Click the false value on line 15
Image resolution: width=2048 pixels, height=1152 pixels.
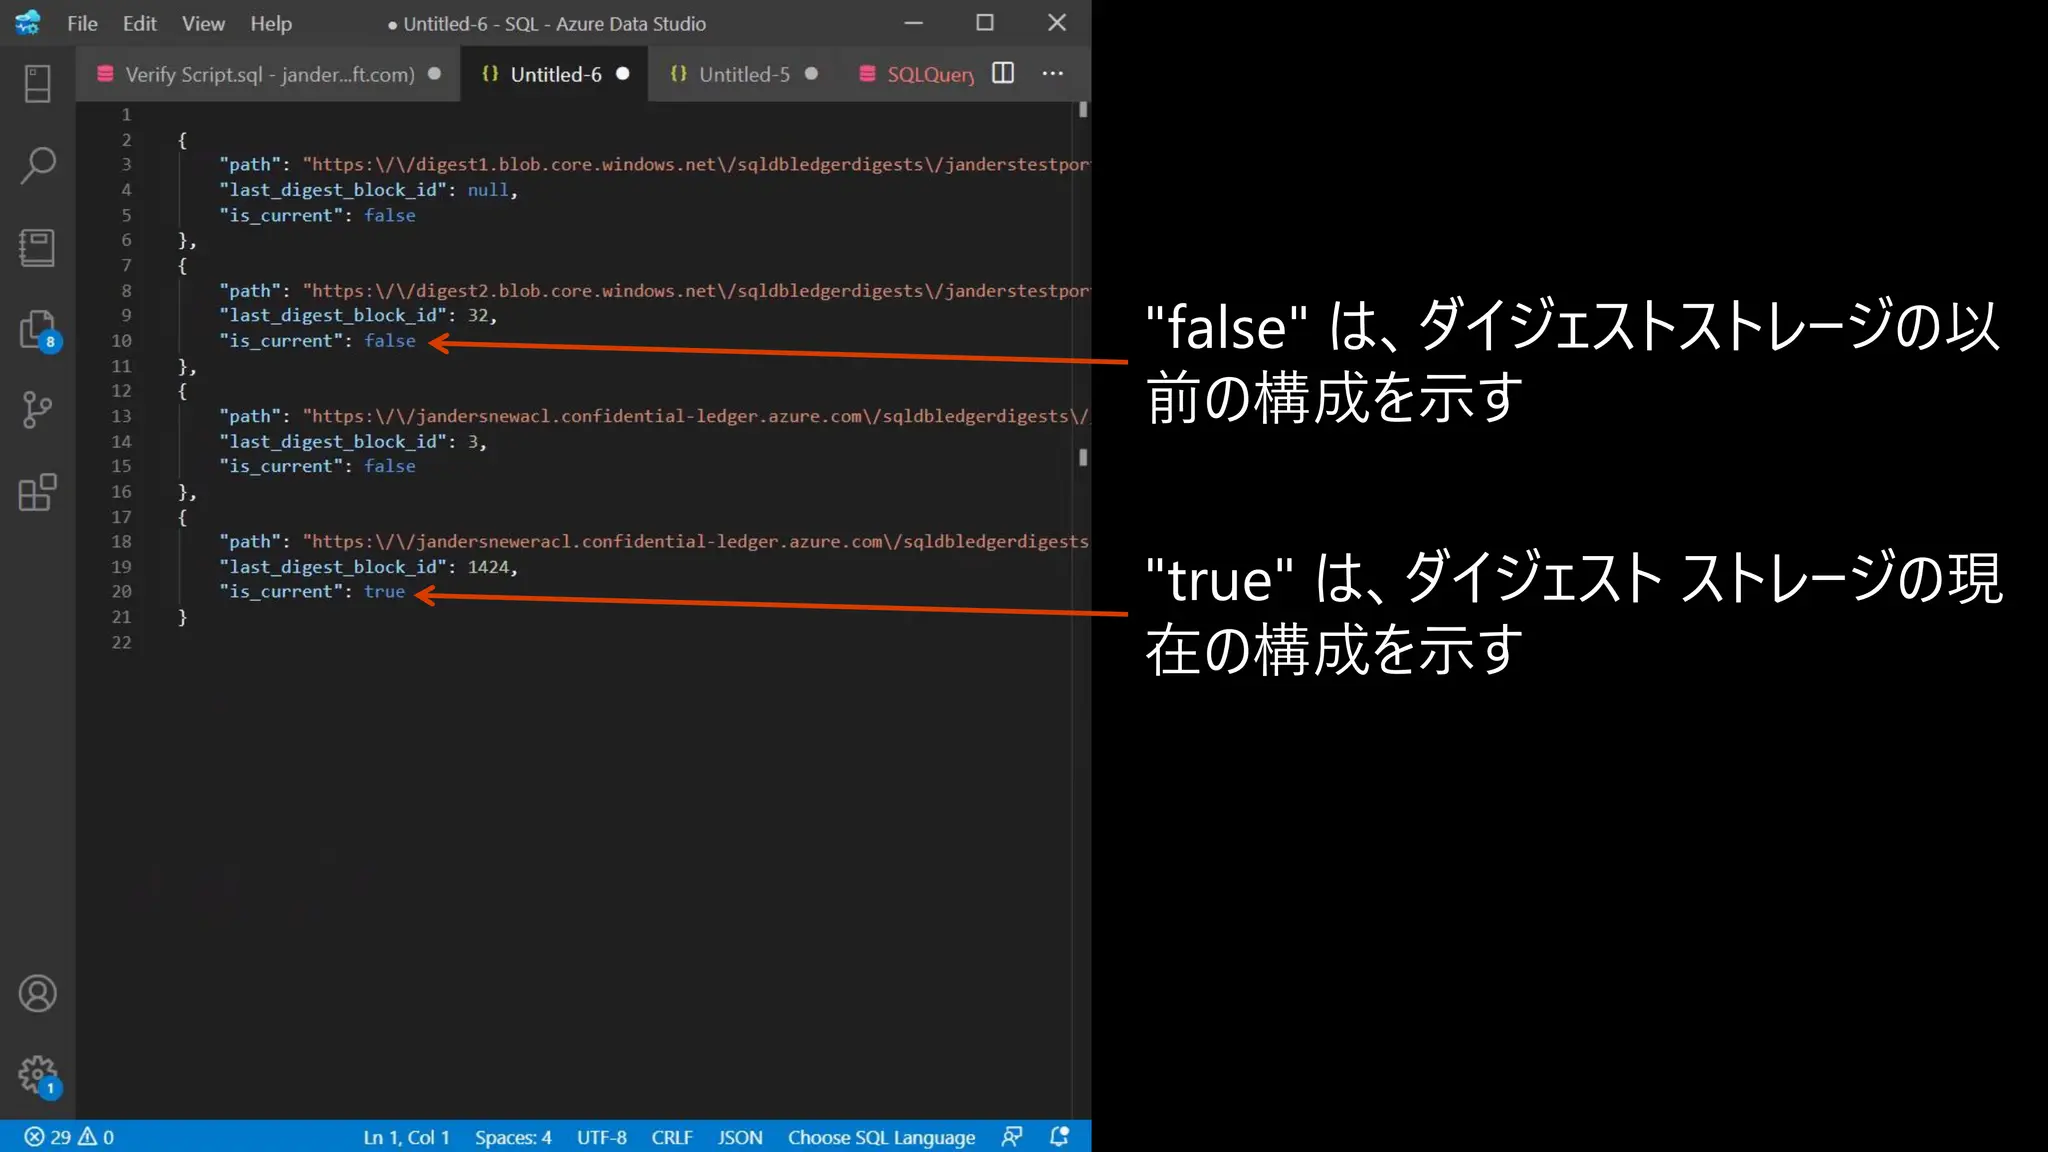click(x=390, y=466)
